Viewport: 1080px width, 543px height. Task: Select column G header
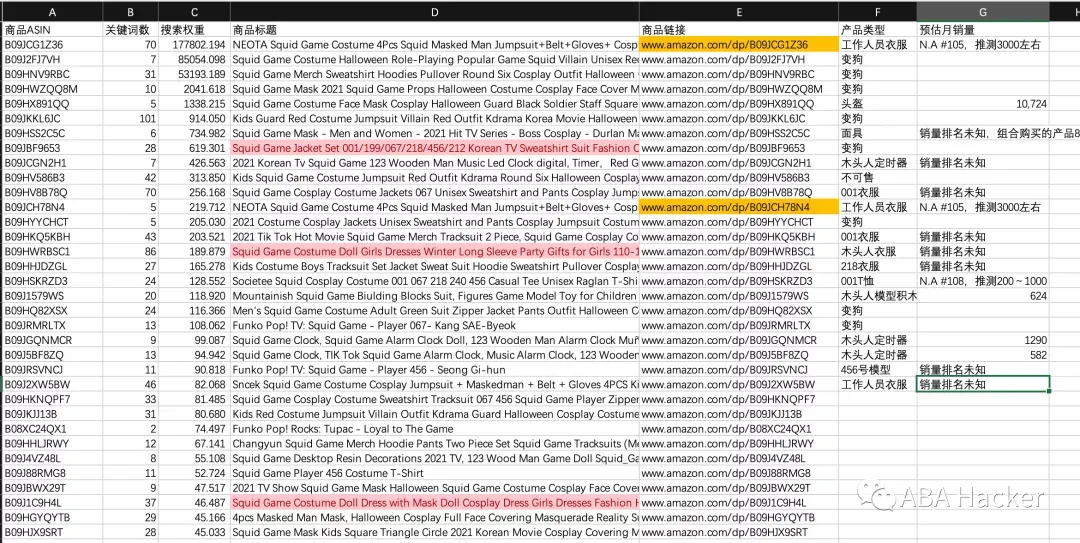tap(983, 12)
